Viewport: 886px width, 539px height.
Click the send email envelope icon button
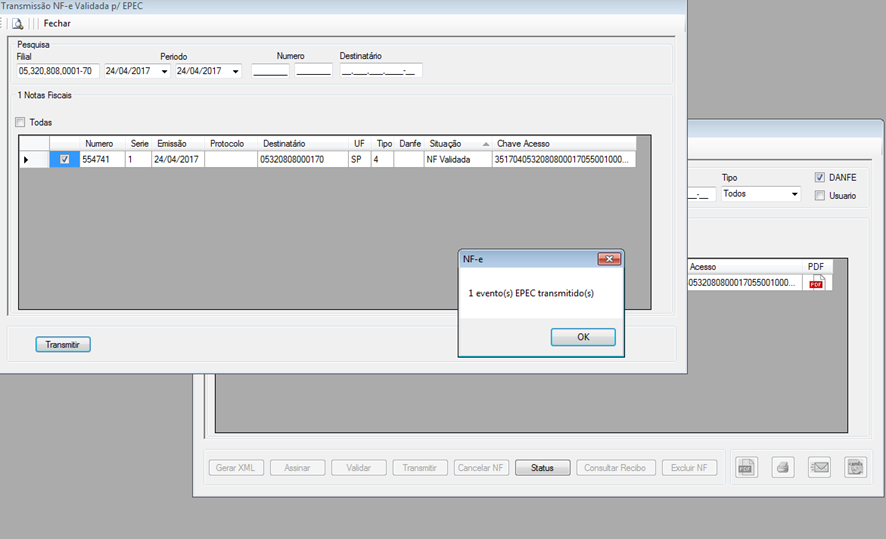pos(819,467)
